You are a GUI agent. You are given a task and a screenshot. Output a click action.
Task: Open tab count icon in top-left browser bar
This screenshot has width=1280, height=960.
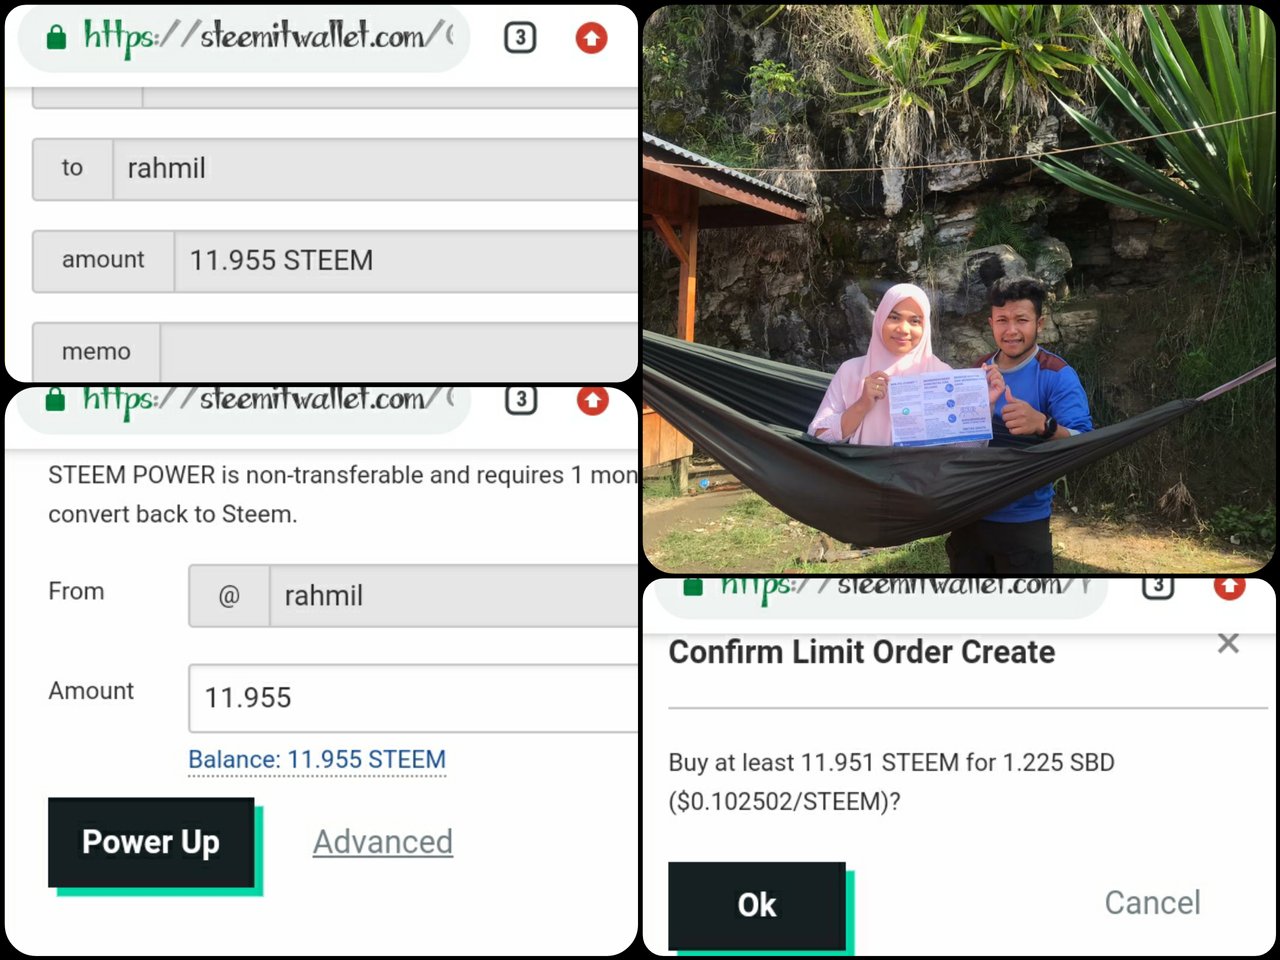point(520,38)
